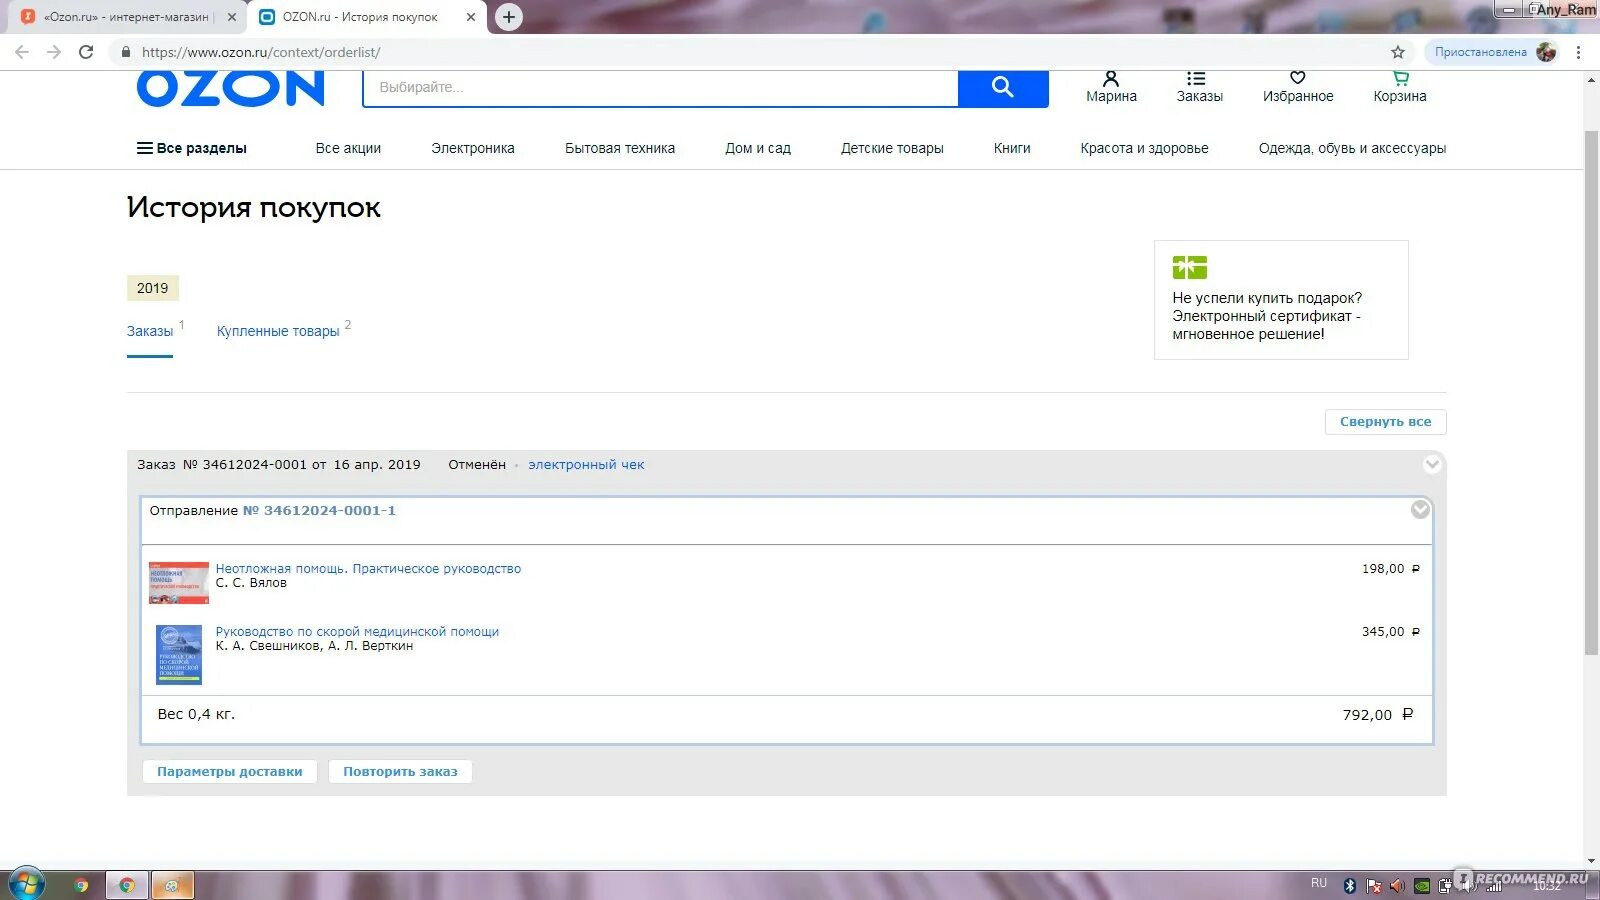Open the Chrome three-dot menu
The height and width of the screenshot is (900, 1600).
point(1579,52)
